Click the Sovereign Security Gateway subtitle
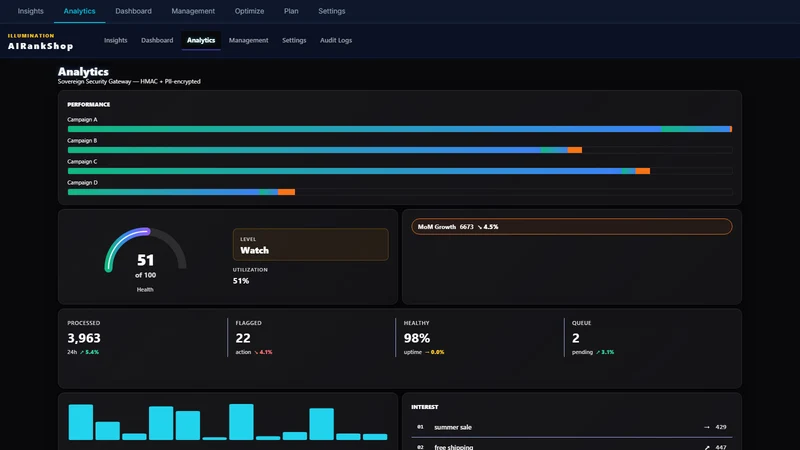Screen dimensions: 800x450 [x=129, y=82]
